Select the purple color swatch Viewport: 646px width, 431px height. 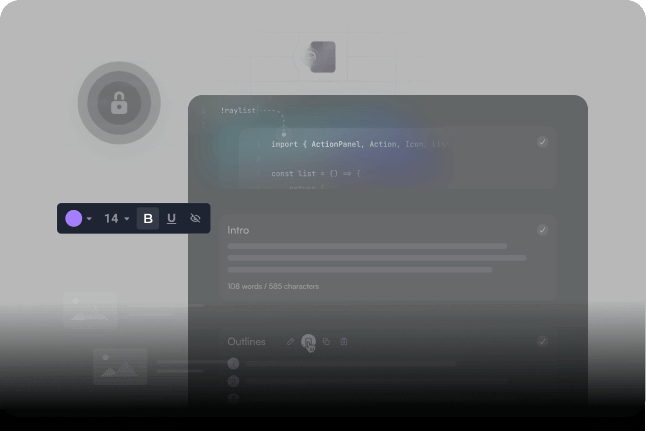click(73, 218)
